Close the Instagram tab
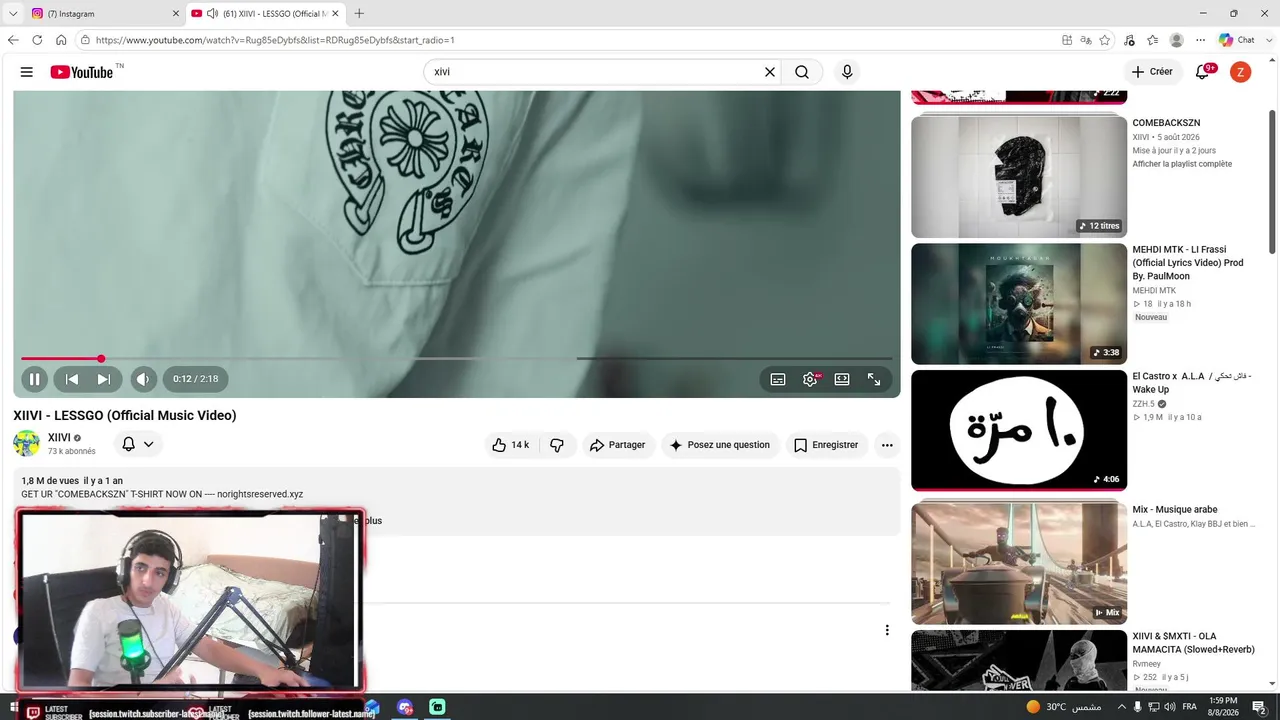1280x720 pixels. coord(176,14)
